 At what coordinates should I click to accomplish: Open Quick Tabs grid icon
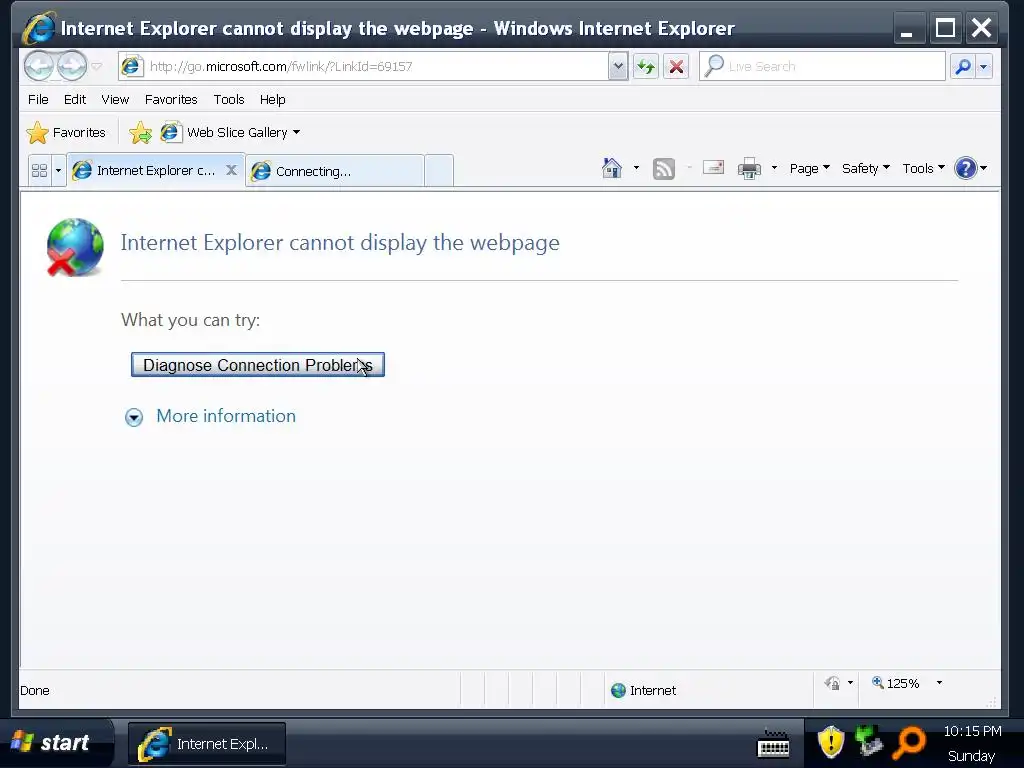[x=39, y=170]
